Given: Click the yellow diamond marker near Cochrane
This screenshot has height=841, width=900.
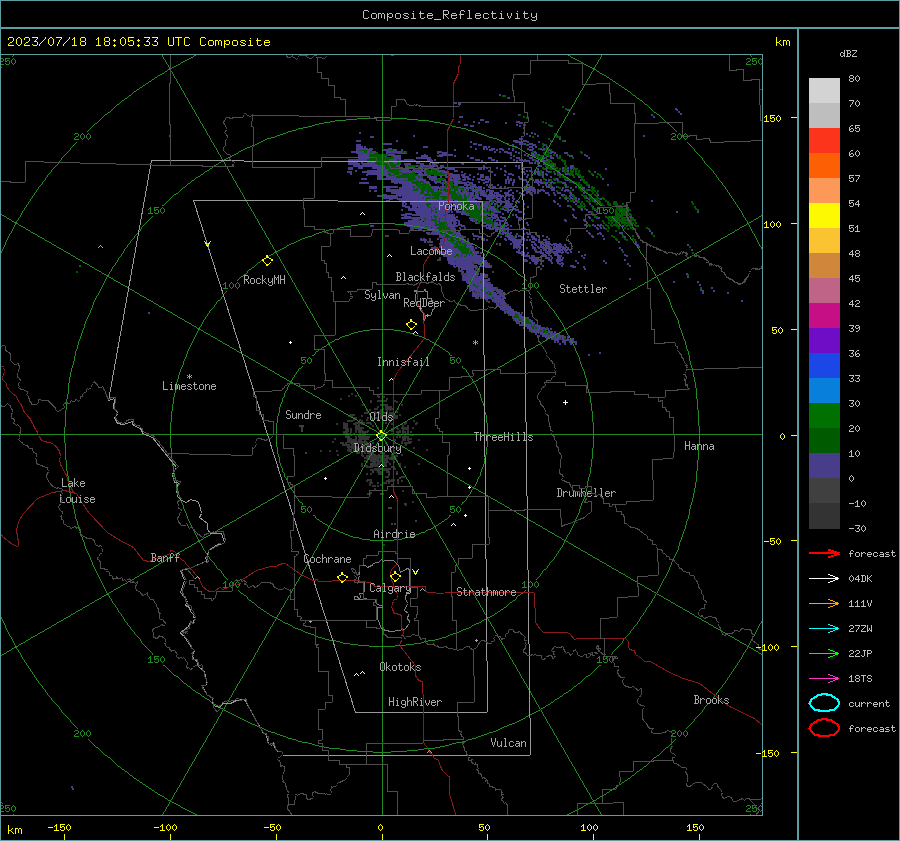Looking at the screenshot, I should 342,577.
